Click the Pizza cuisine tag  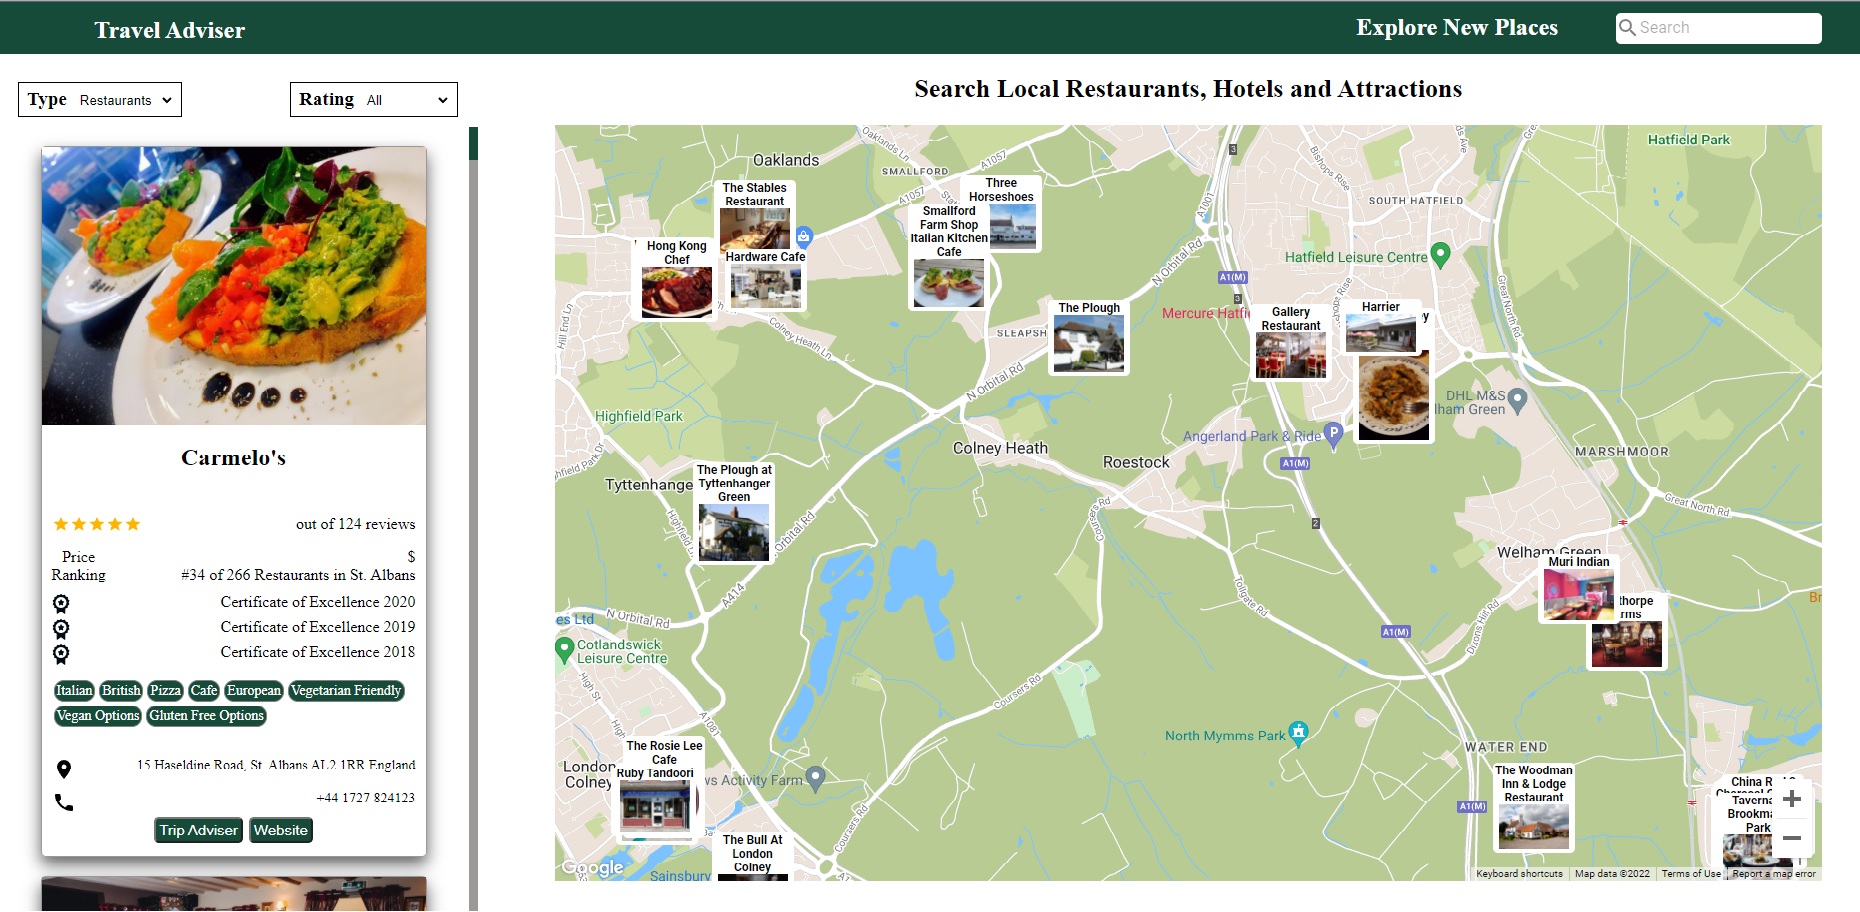(165, 690)
